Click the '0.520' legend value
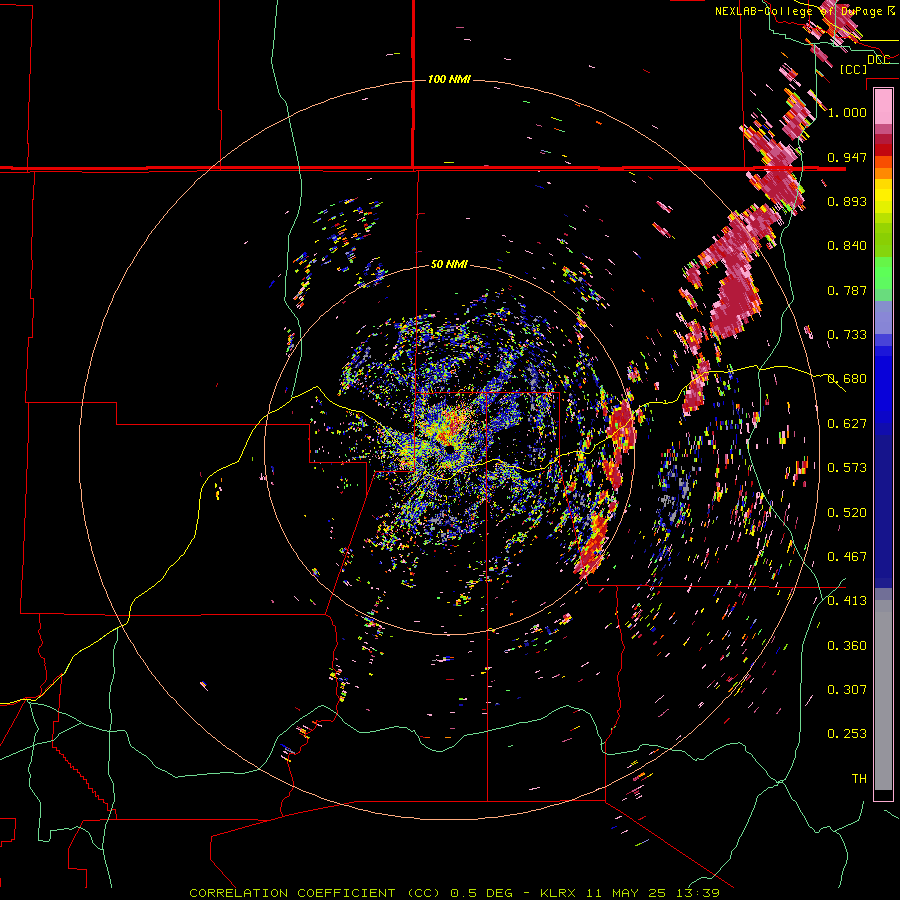Viewport: 900px width, 900px height. 847,513
